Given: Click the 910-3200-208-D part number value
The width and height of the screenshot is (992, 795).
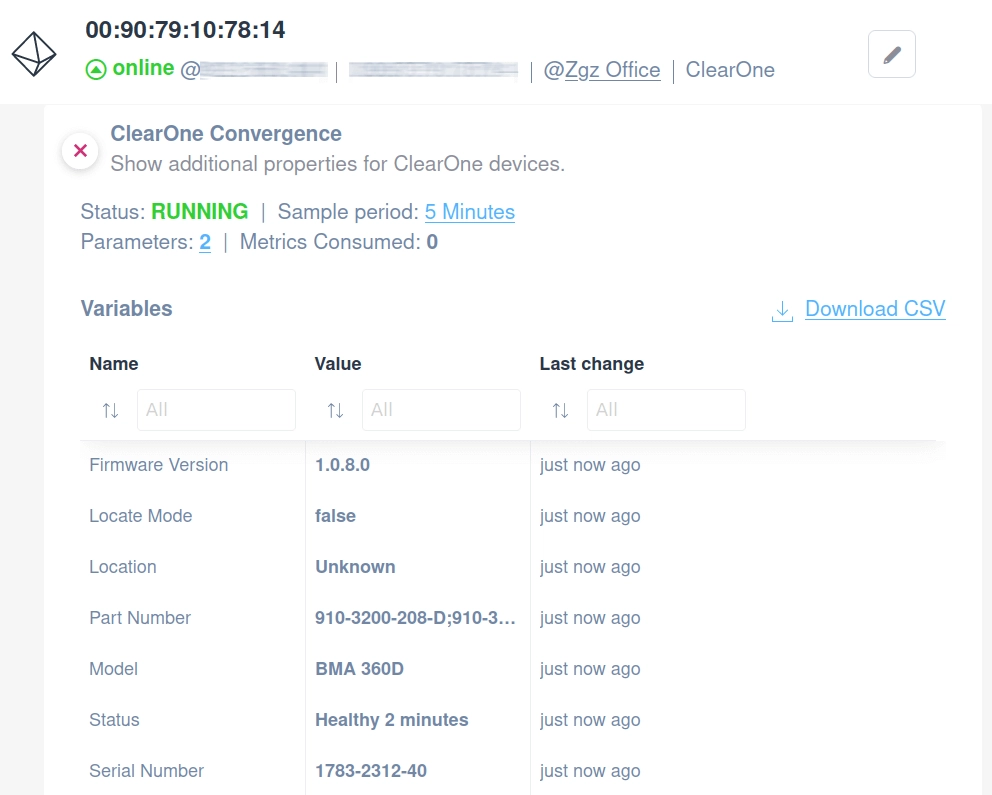Looking at the screenshot, I should coord(416,618).
